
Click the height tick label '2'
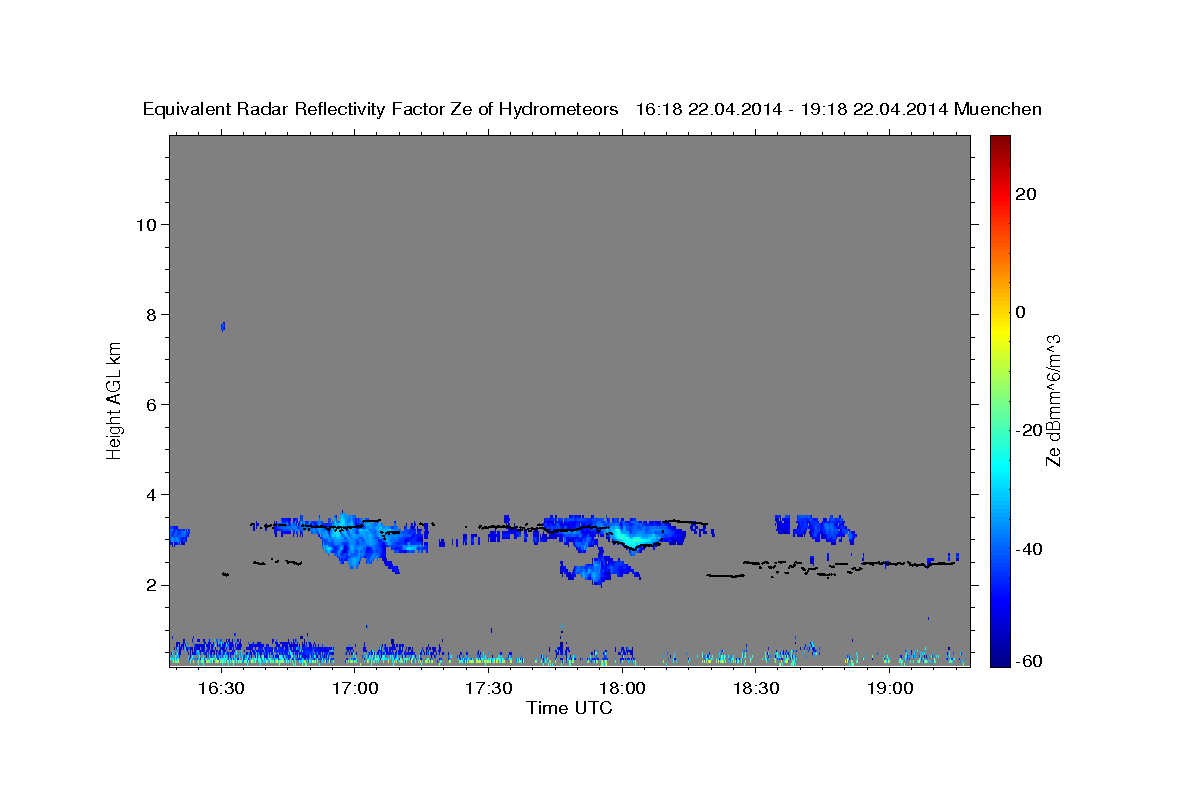coord(149,585)
